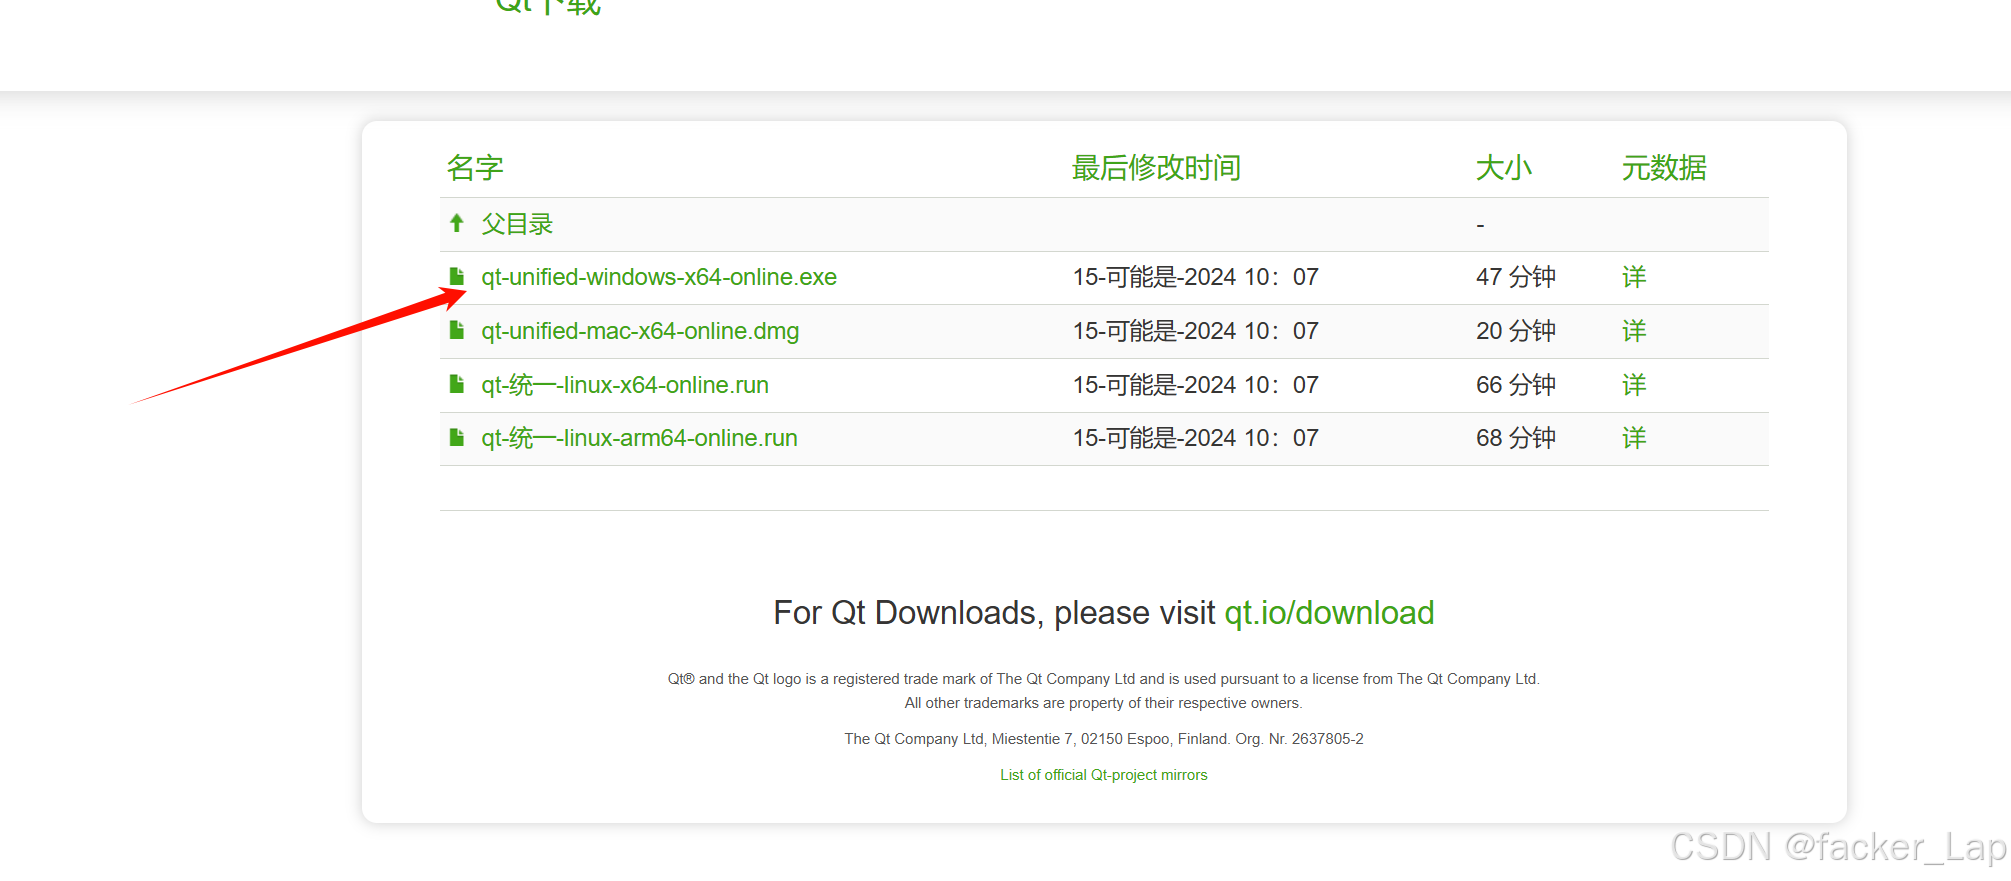Open List of official Qt-project mirrors
This screenshot has width=2011, height=881.
[x=1104, y=775]
